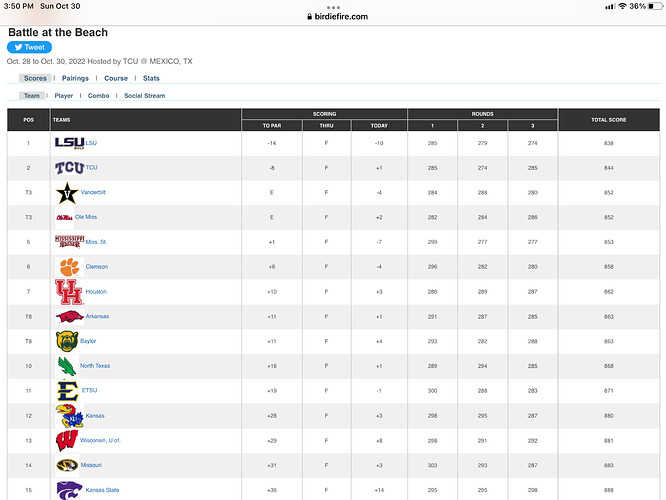This screenshot has height=500, width=666.
Task: Open the North Texas team link
Action: coord(95,365)
